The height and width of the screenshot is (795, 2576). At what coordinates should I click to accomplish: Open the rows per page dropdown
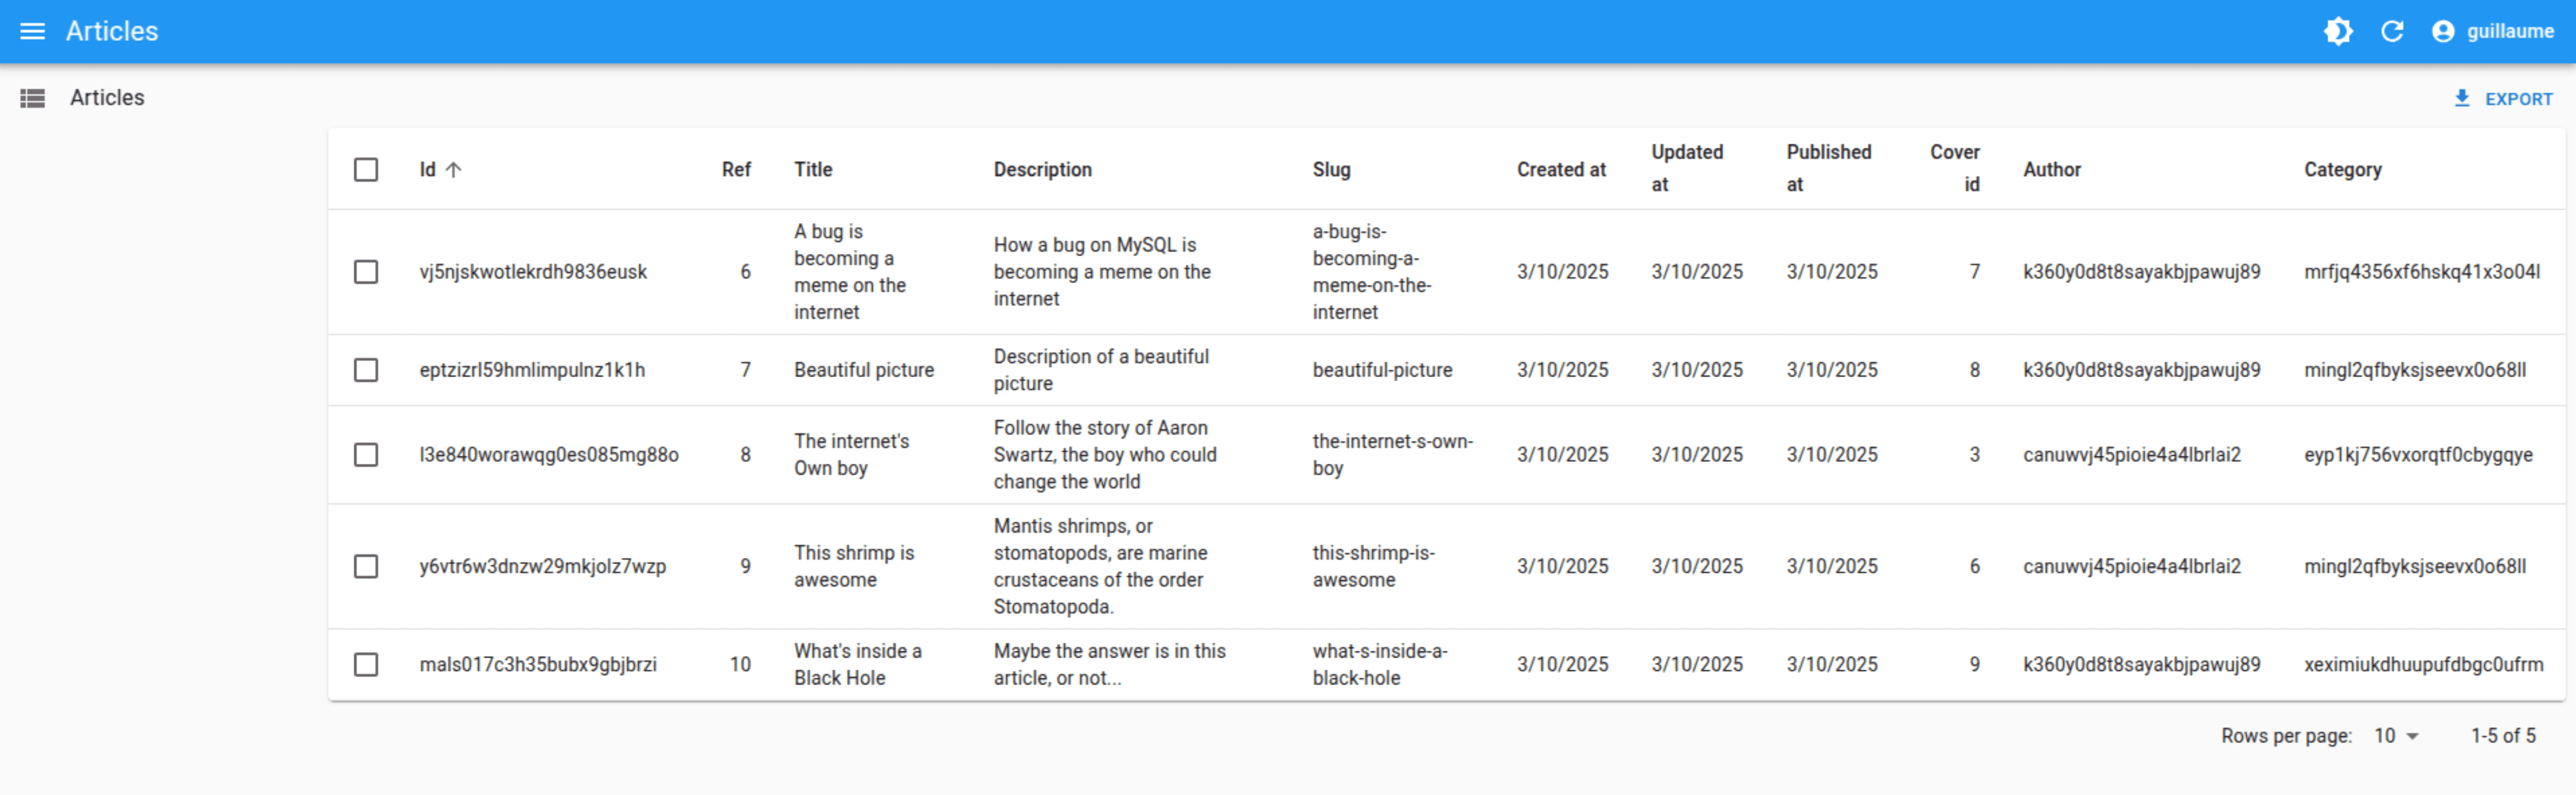click(2395, 736)
